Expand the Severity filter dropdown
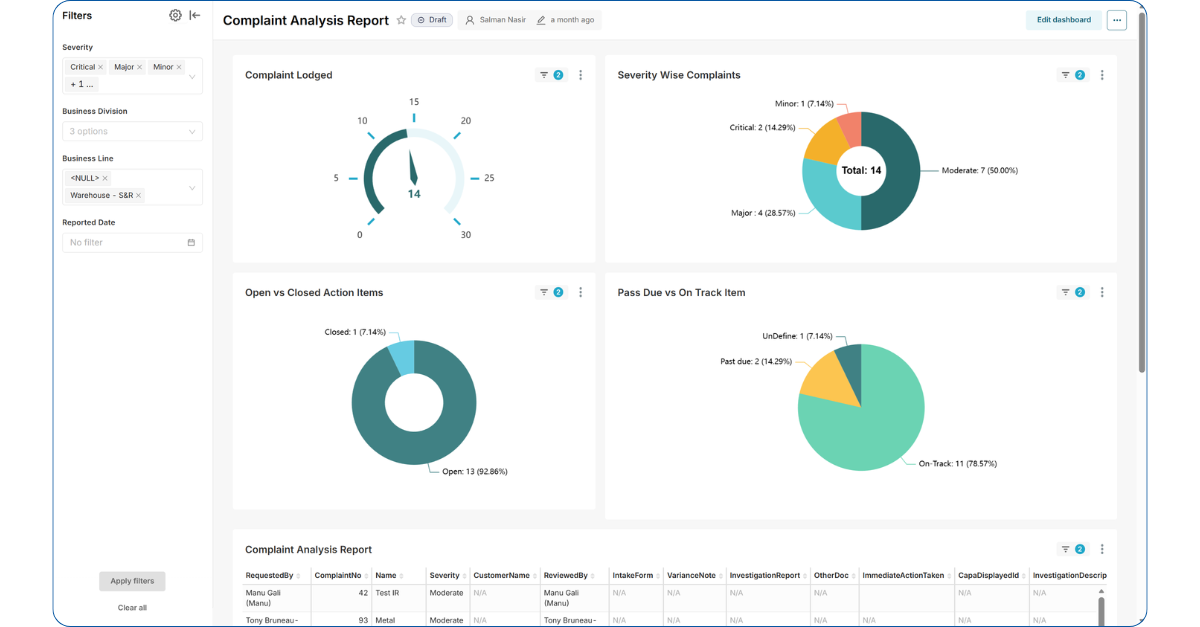 (x=192, y=76)
